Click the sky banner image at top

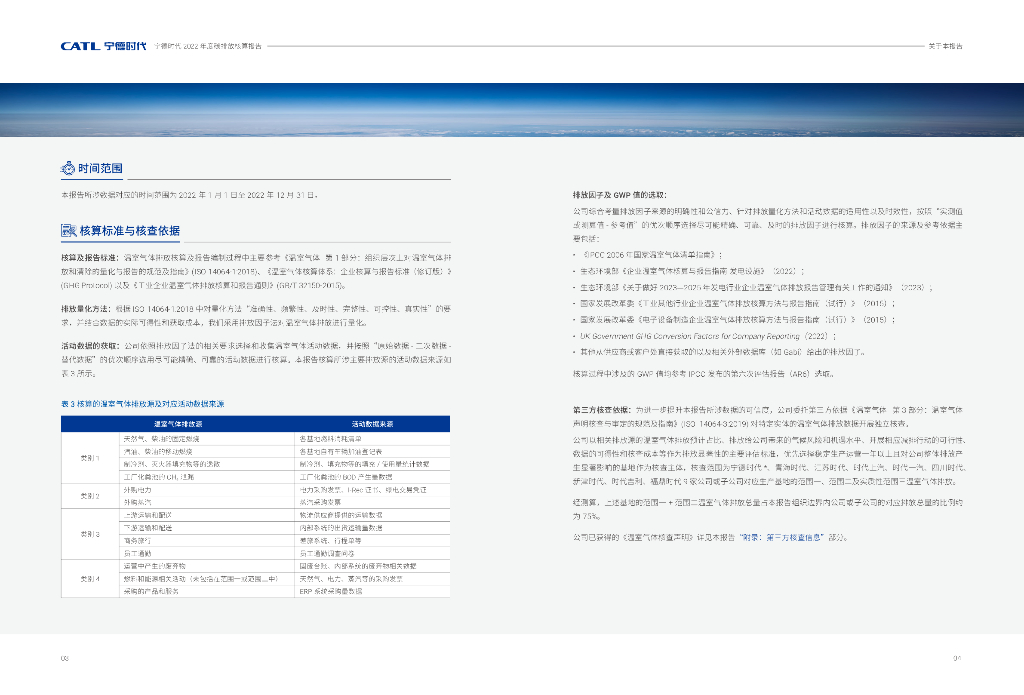tap(512, 108)
